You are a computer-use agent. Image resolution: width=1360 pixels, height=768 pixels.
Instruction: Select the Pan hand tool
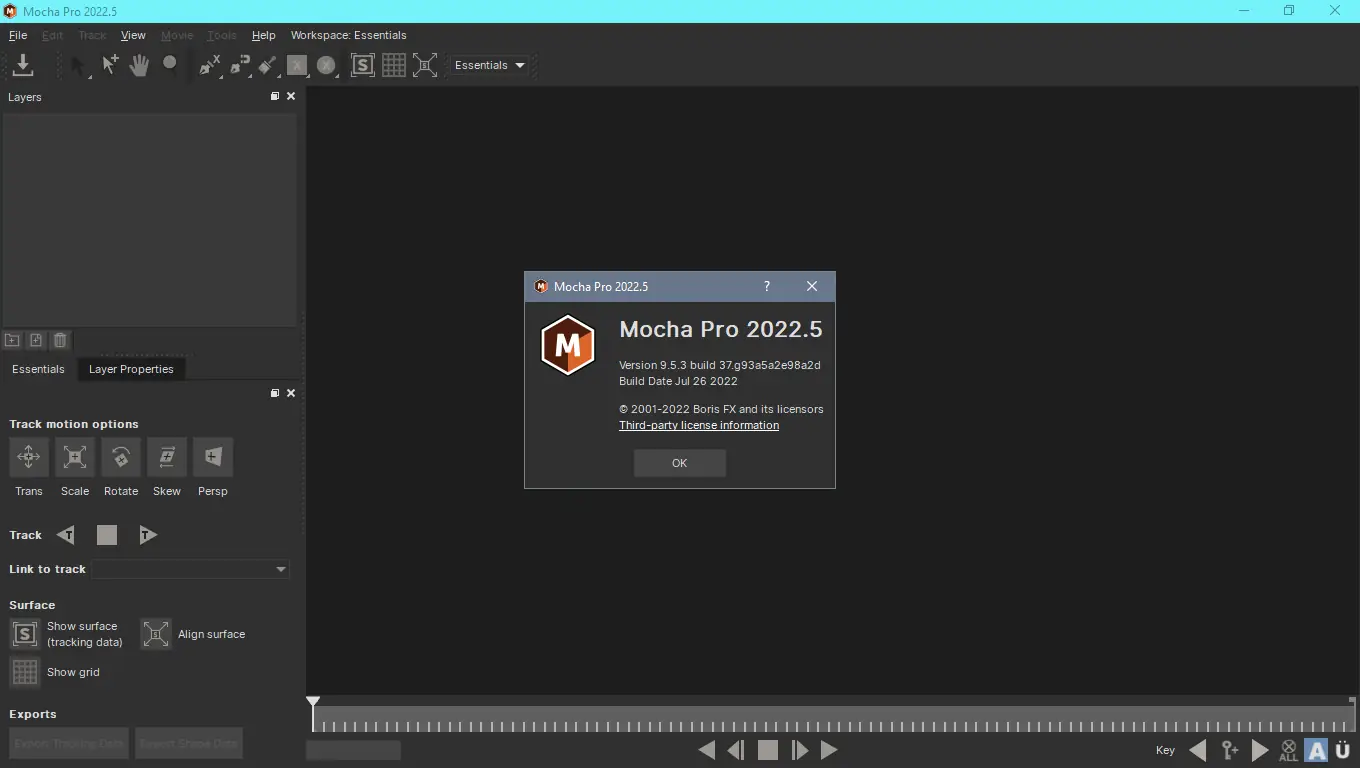pyautogui.click(x=139, y=65)
